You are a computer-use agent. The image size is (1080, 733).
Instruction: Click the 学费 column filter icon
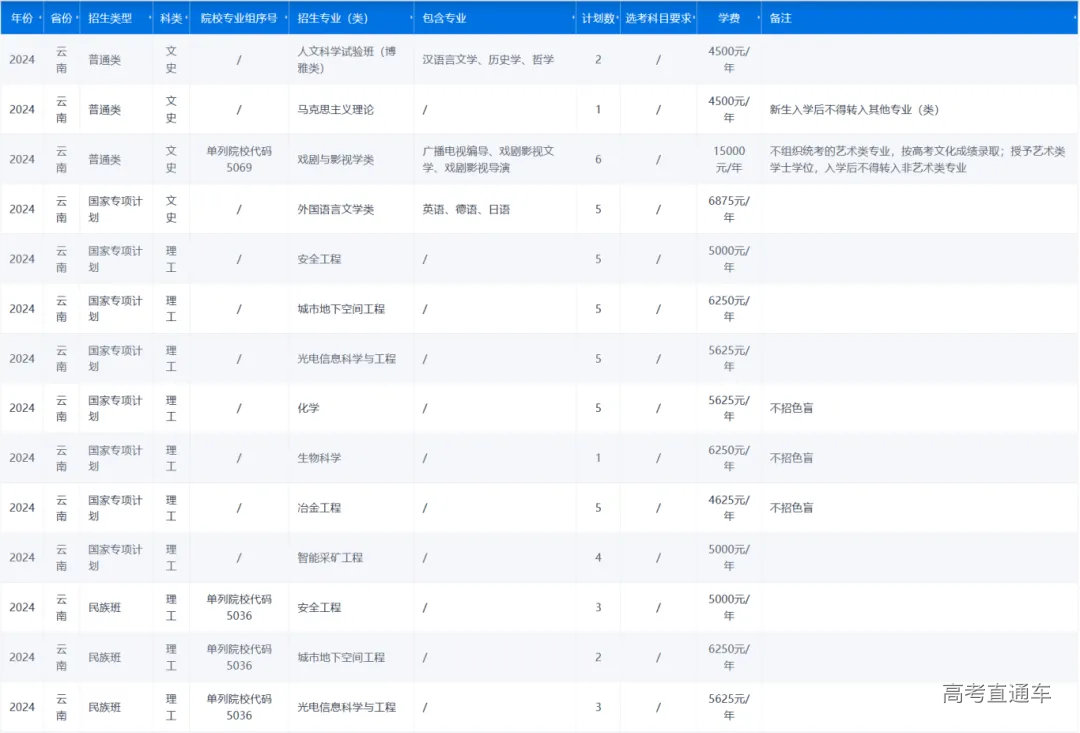click(756, 17)
